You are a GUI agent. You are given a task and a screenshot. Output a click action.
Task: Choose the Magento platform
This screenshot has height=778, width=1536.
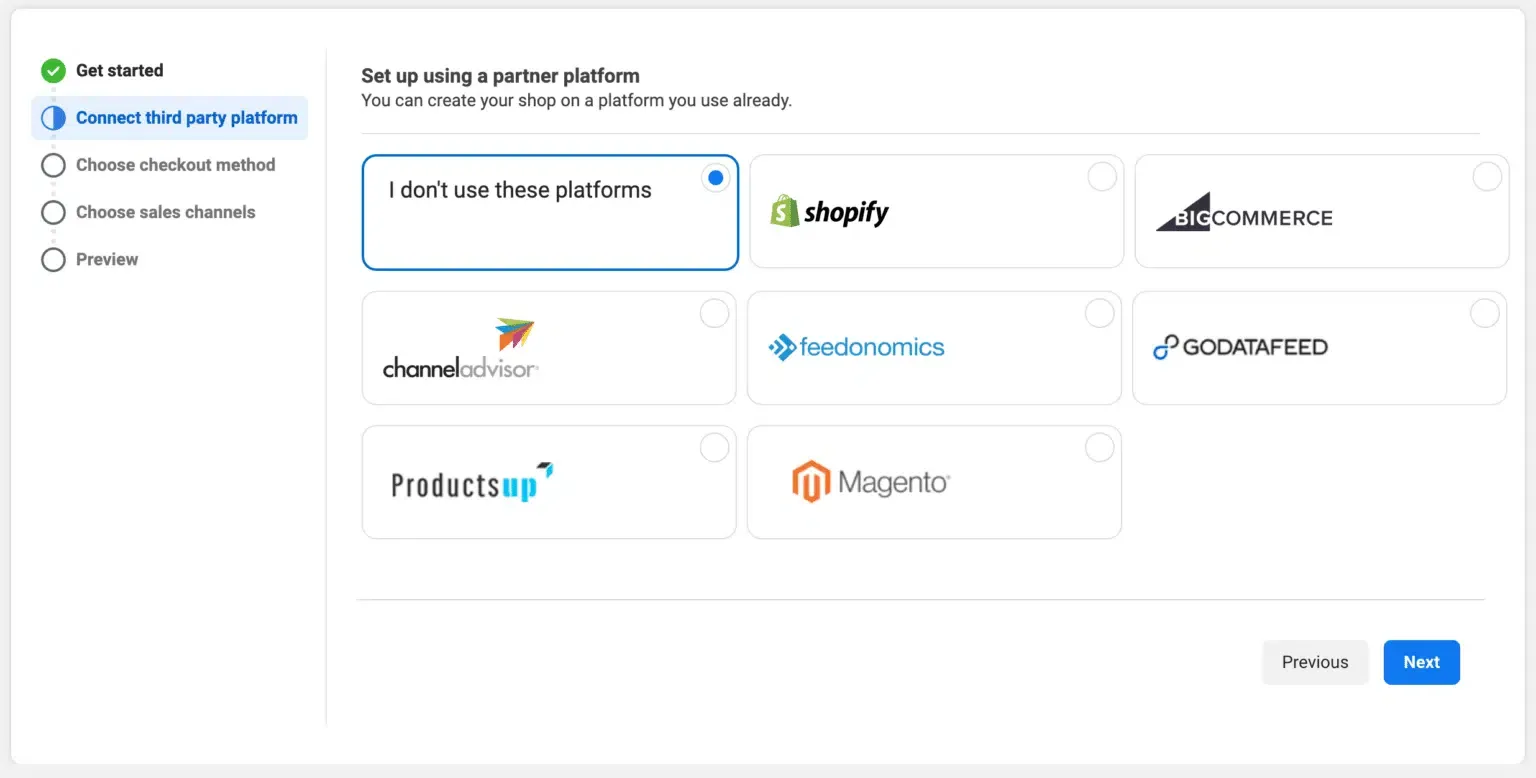tap(868, 481)
